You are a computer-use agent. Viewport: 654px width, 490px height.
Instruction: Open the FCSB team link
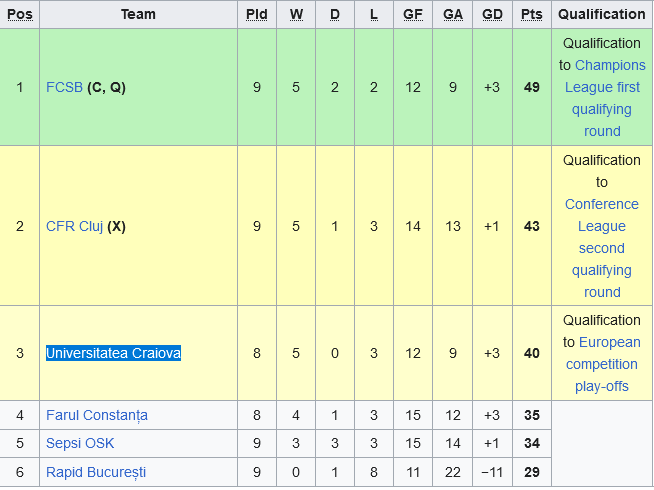tap(64, 87)
